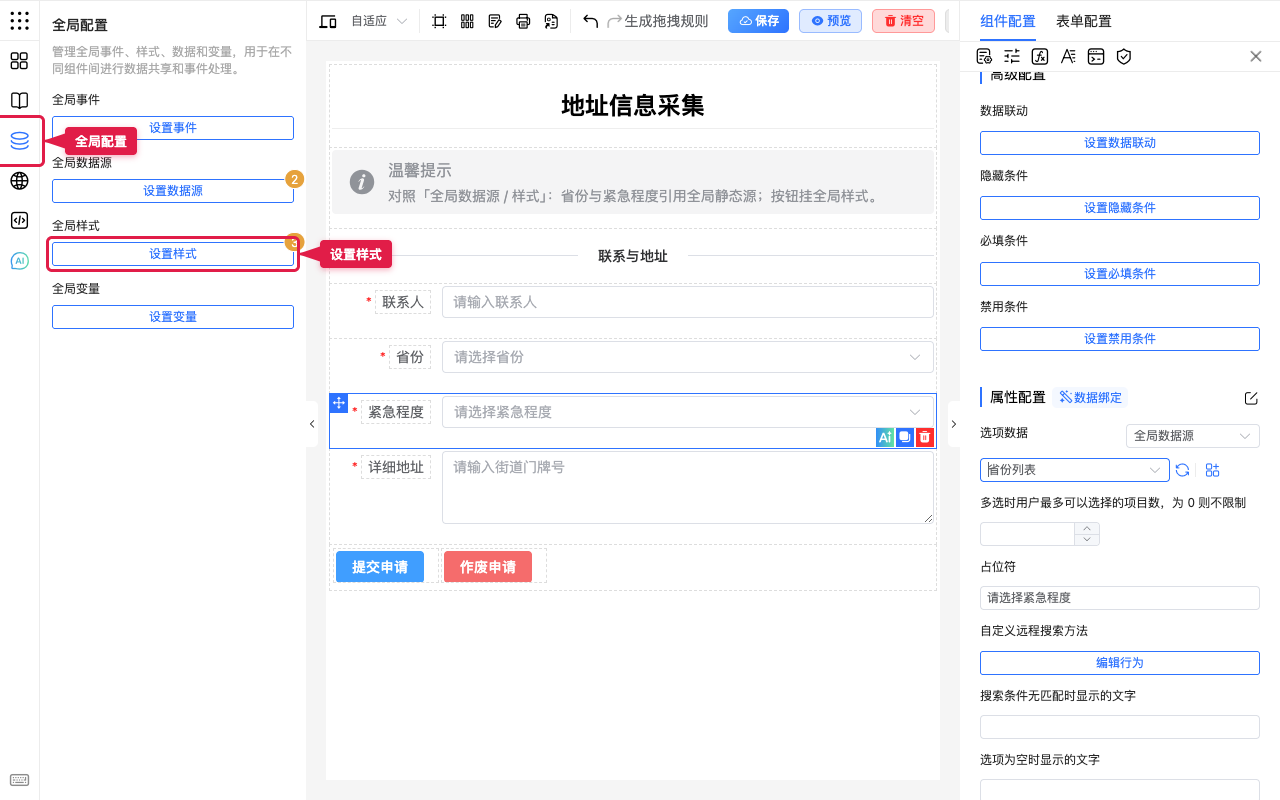Viewport: 1280px width, 800px height.
Task: Select the database 全局配置 sidebar icon
Action: point(19,141)
